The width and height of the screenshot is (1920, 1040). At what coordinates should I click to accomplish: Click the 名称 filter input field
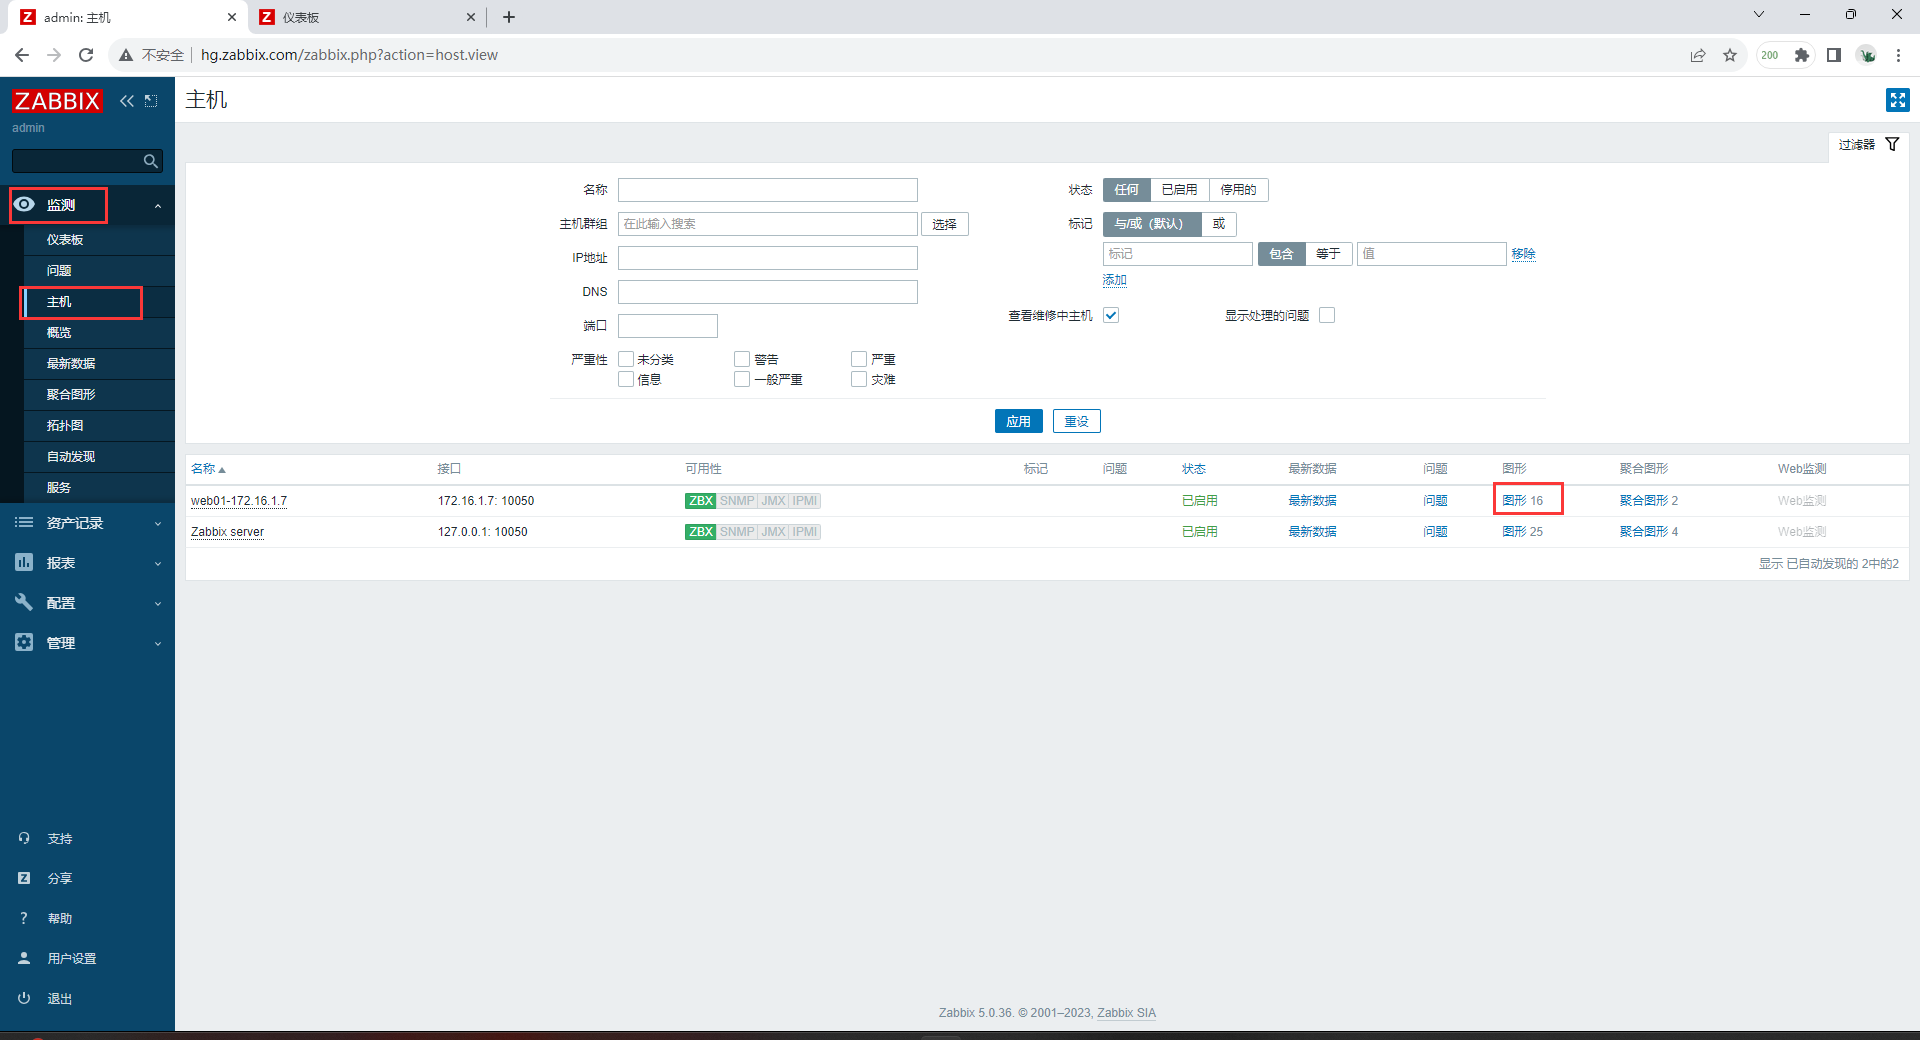coord(767,190)
